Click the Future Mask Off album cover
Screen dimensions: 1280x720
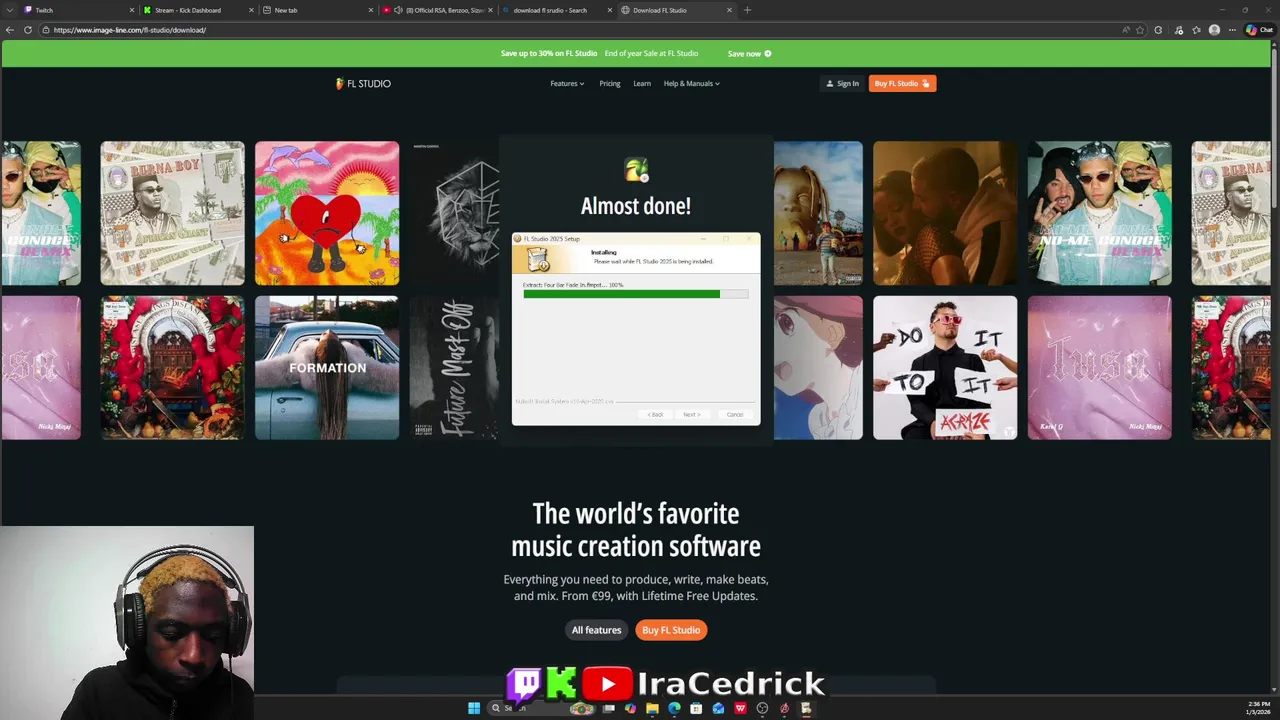455,367
